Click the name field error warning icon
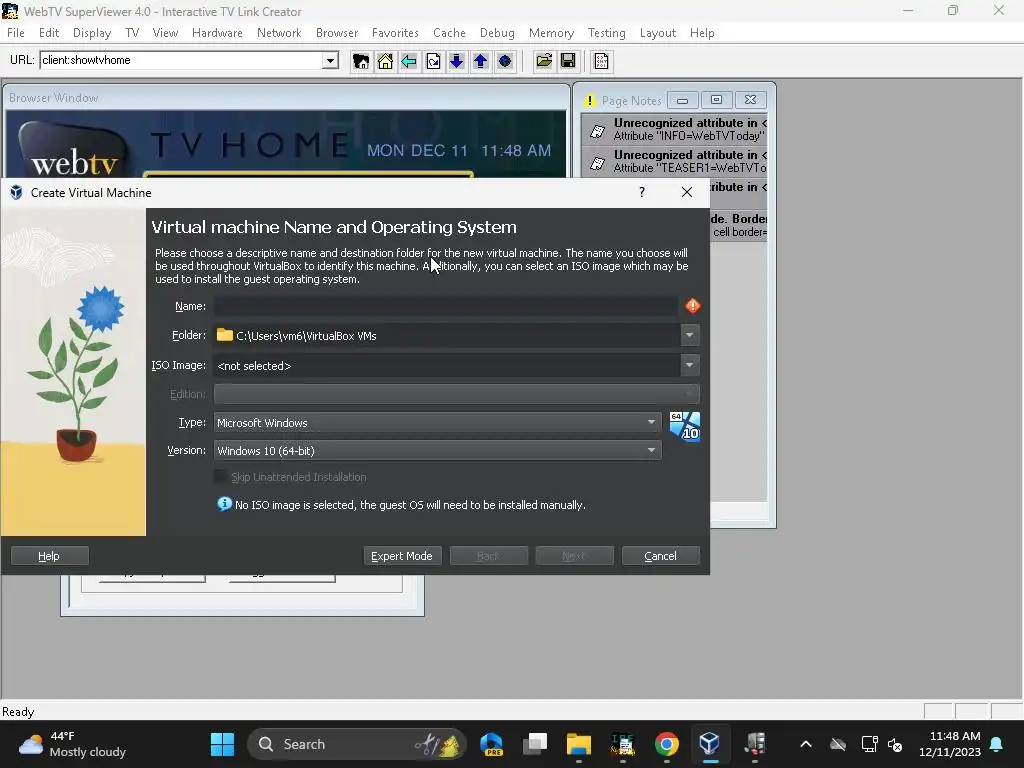The height and width of the screenshot is (768, 1024). tap(692, 306)
